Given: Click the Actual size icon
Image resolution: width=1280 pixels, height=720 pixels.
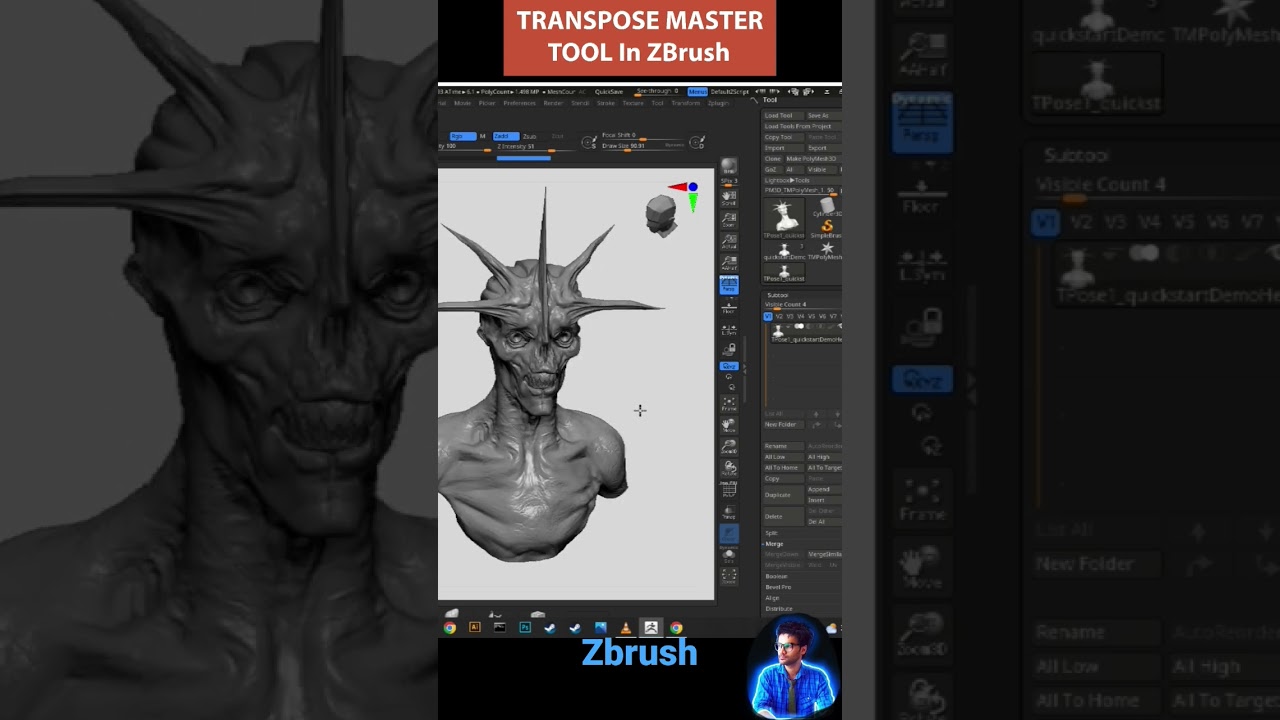Looking at the screenshot, I should coord(729,242).
